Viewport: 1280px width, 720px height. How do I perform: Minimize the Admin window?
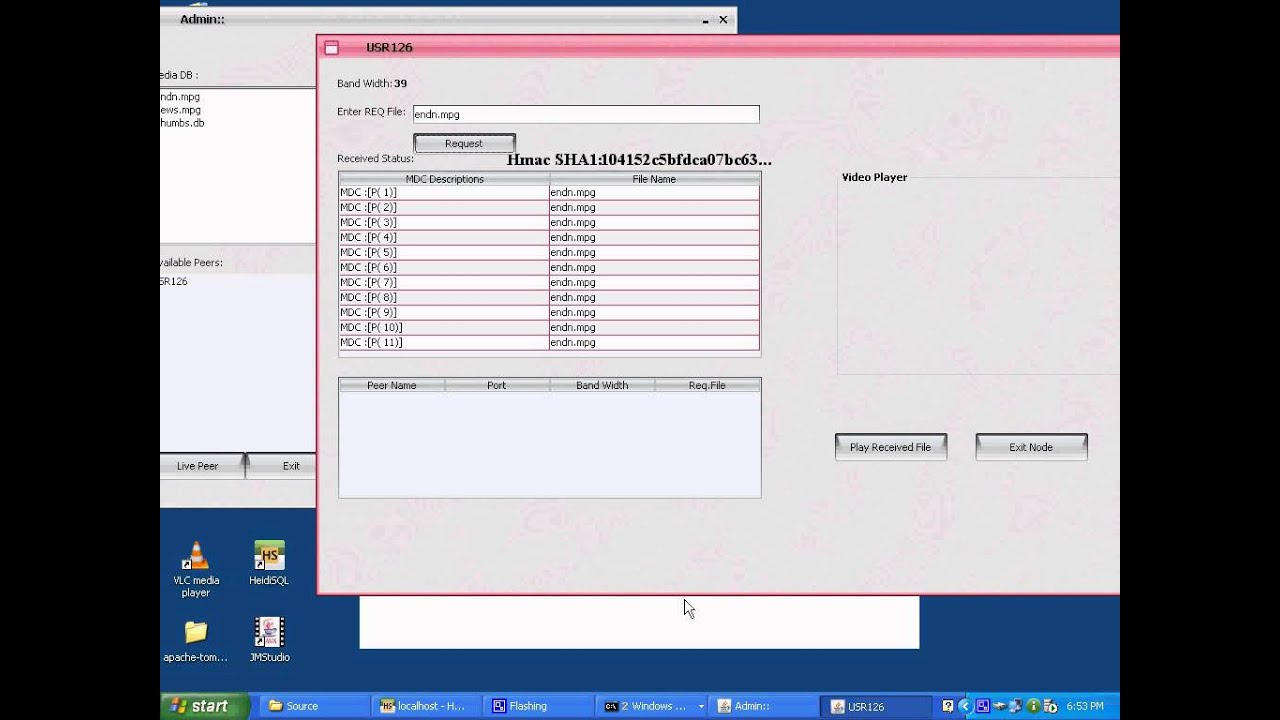point(705,19)
